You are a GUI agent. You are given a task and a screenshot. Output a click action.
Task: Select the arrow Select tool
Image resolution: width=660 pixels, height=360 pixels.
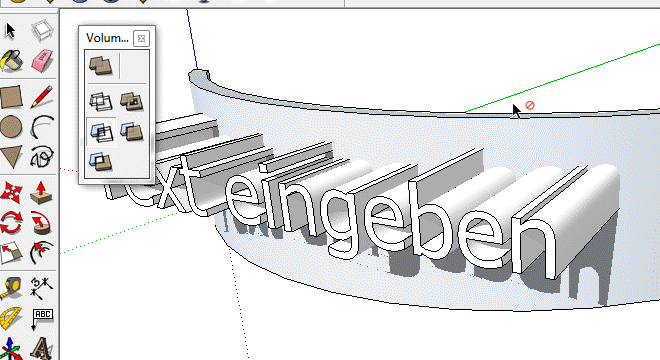[11, 31]
